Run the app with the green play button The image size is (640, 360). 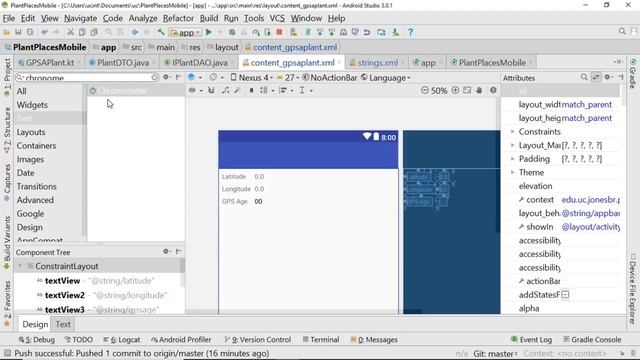(x=209, y=32)
